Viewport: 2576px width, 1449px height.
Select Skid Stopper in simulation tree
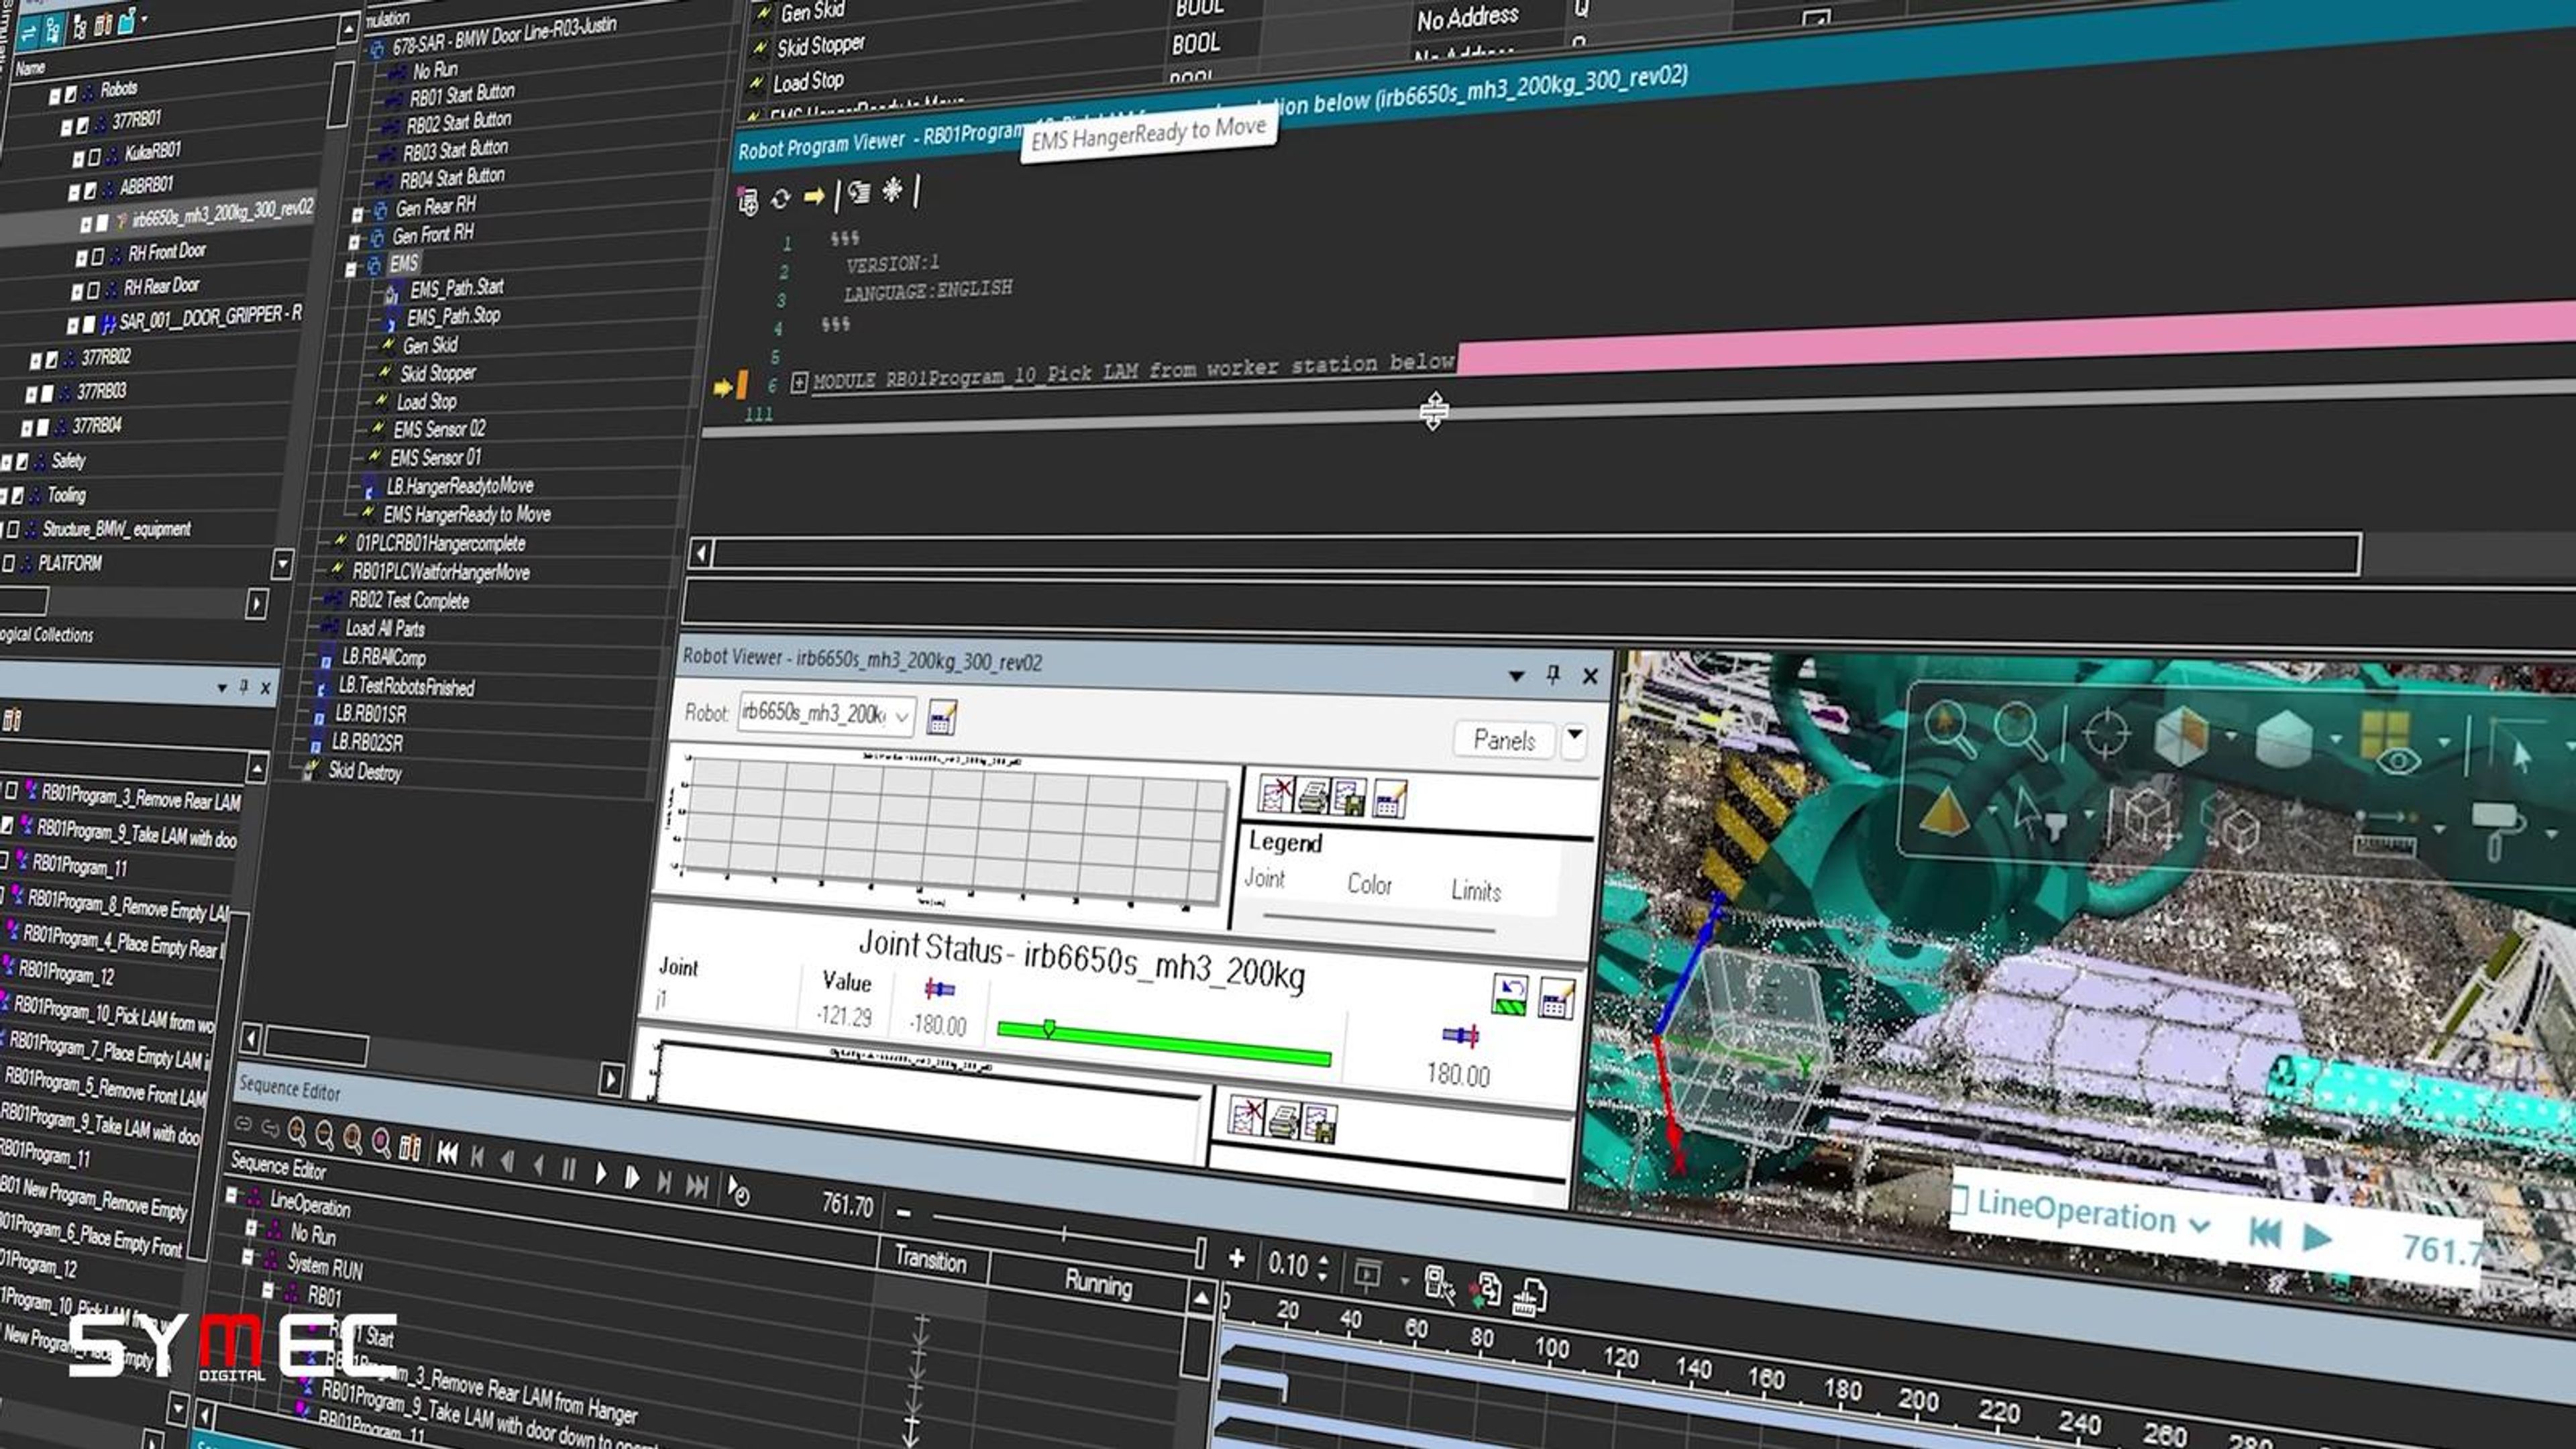pos(438,373)
